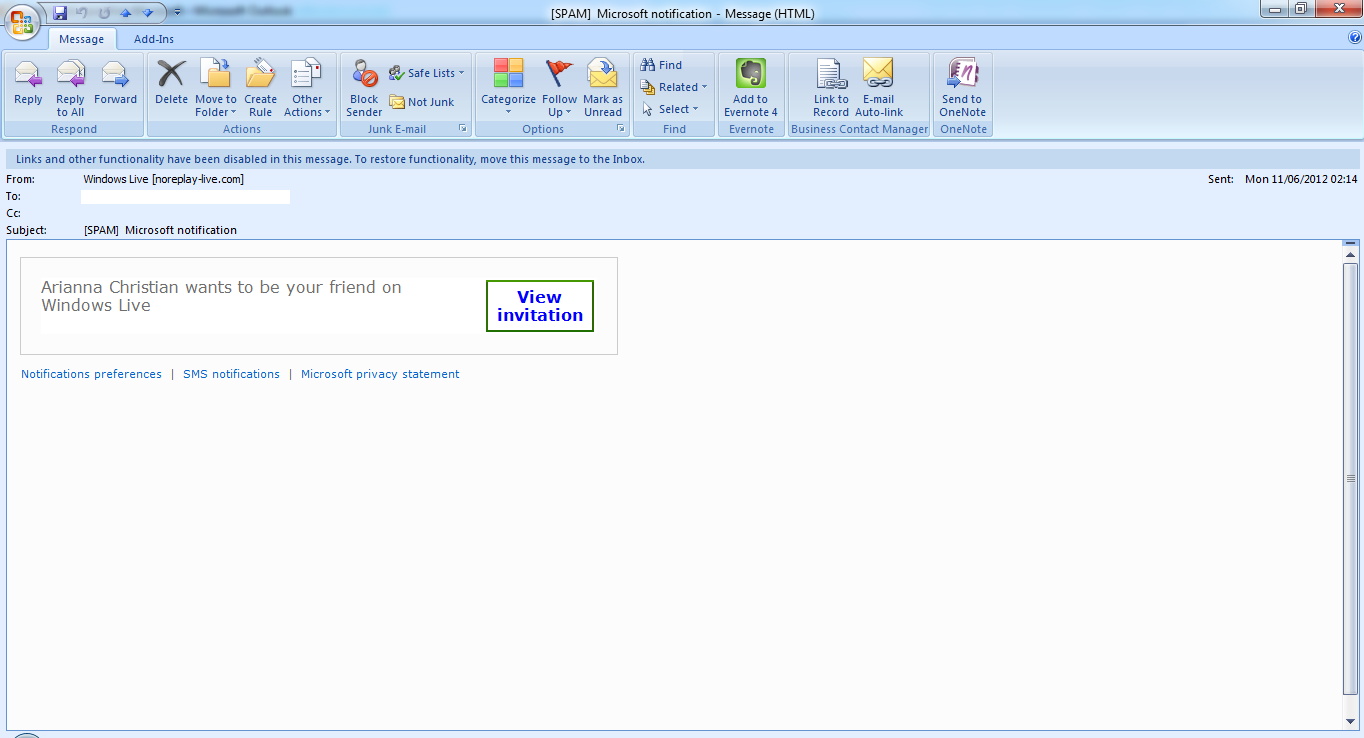Go to Previous Item with up arrow

pos(126,13)
